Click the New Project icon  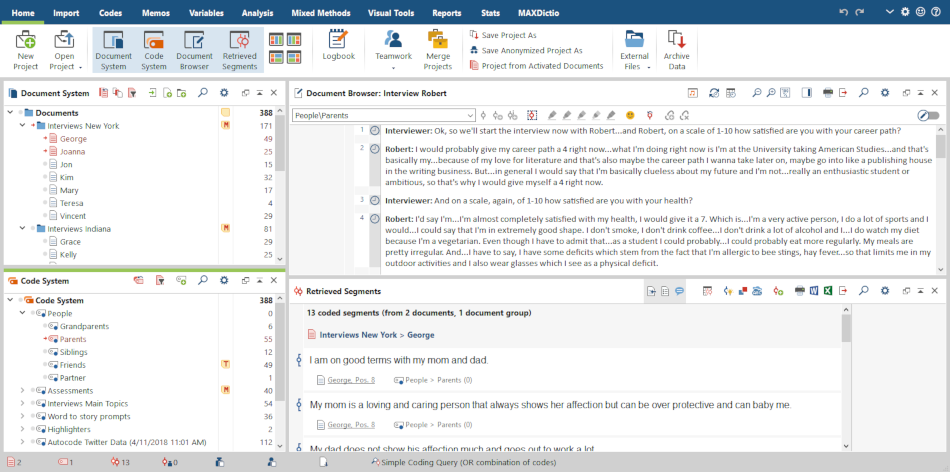25,41
